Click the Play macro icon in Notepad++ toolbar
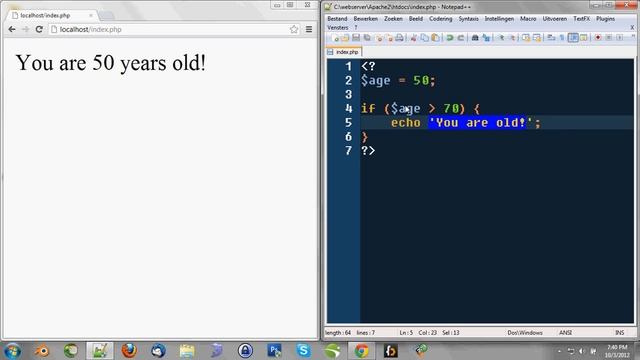 click(x=620, y=38)
